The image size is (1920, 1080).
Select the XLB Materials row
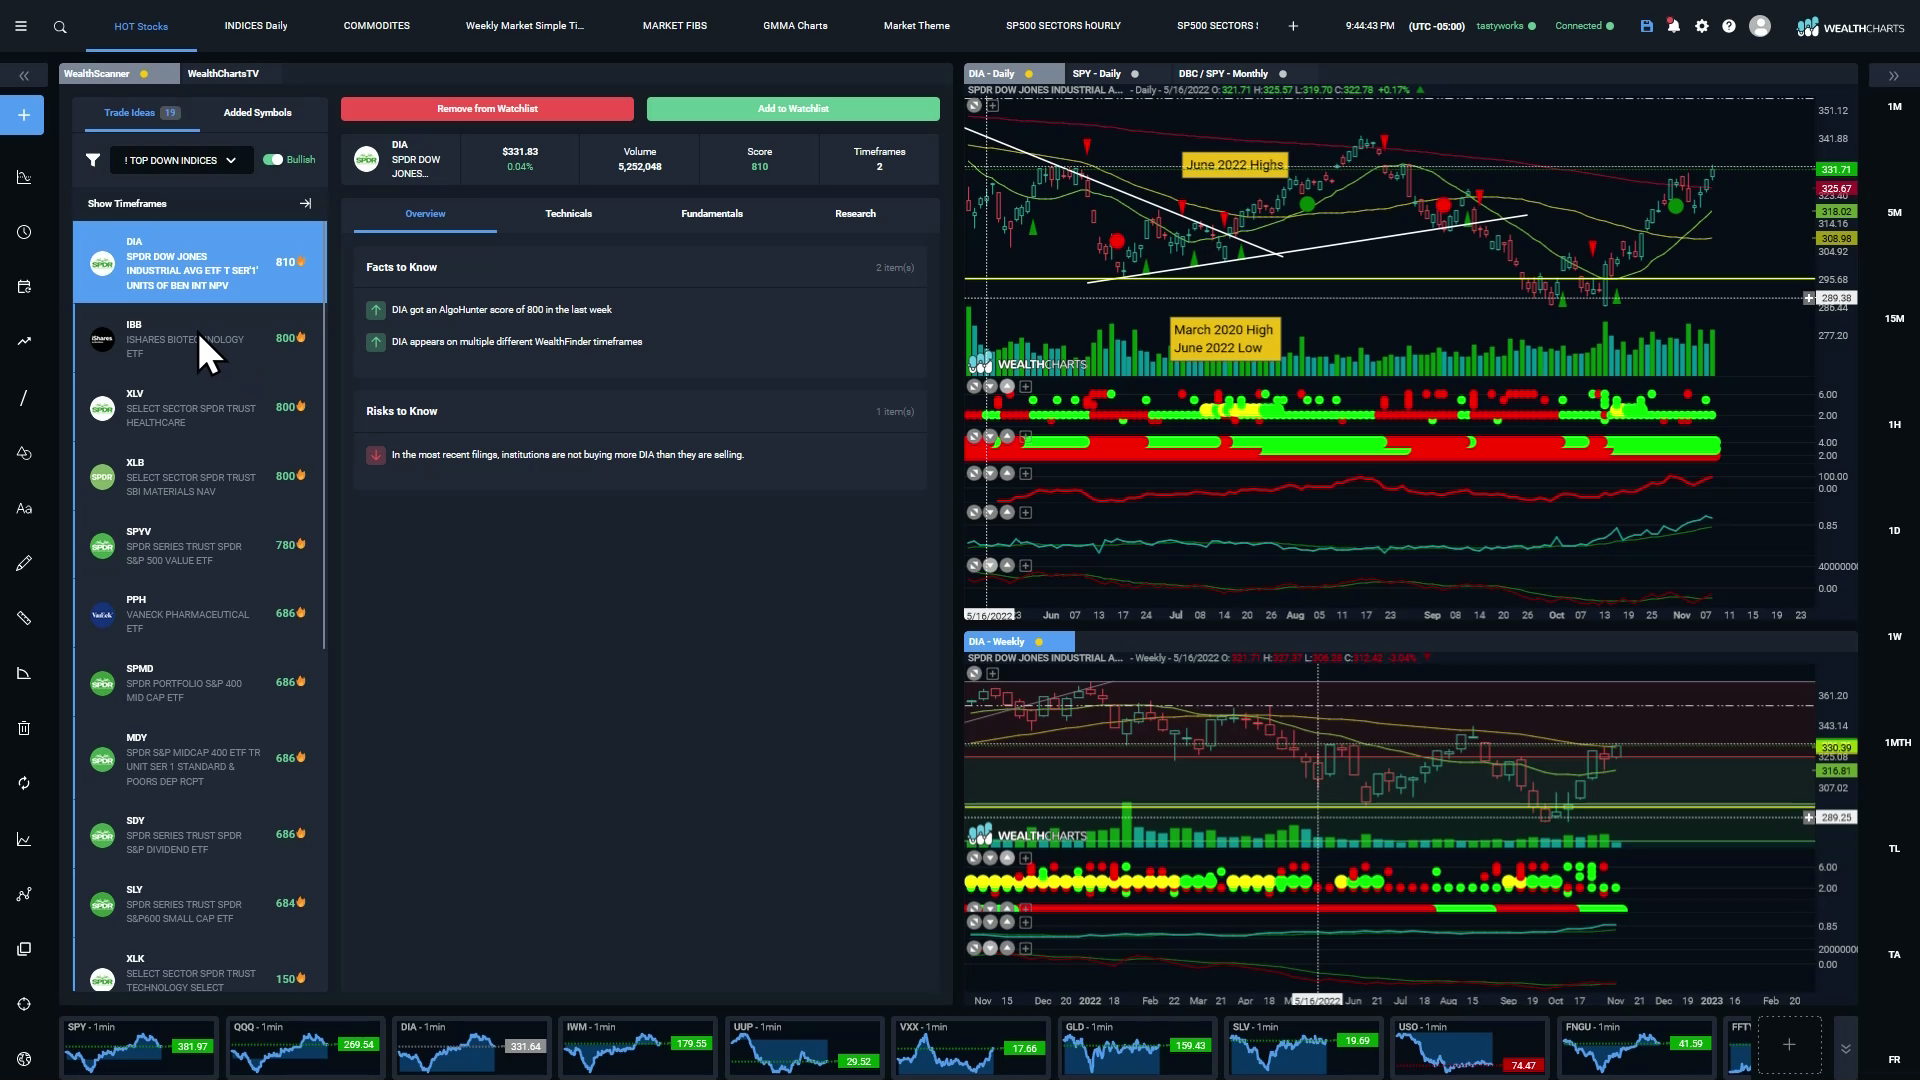200,477
